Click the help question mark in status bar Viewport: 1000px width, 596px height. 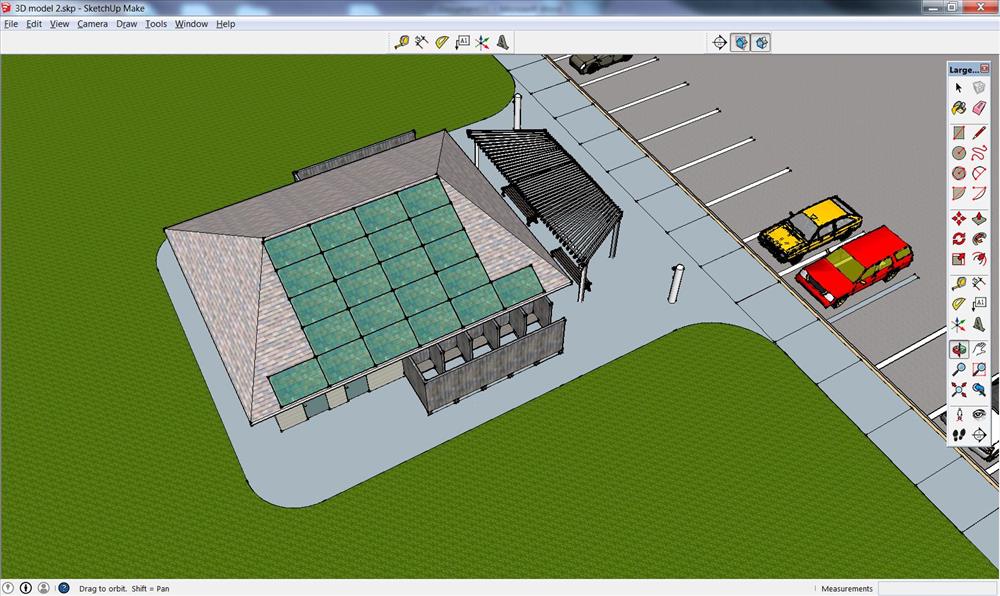64,588
